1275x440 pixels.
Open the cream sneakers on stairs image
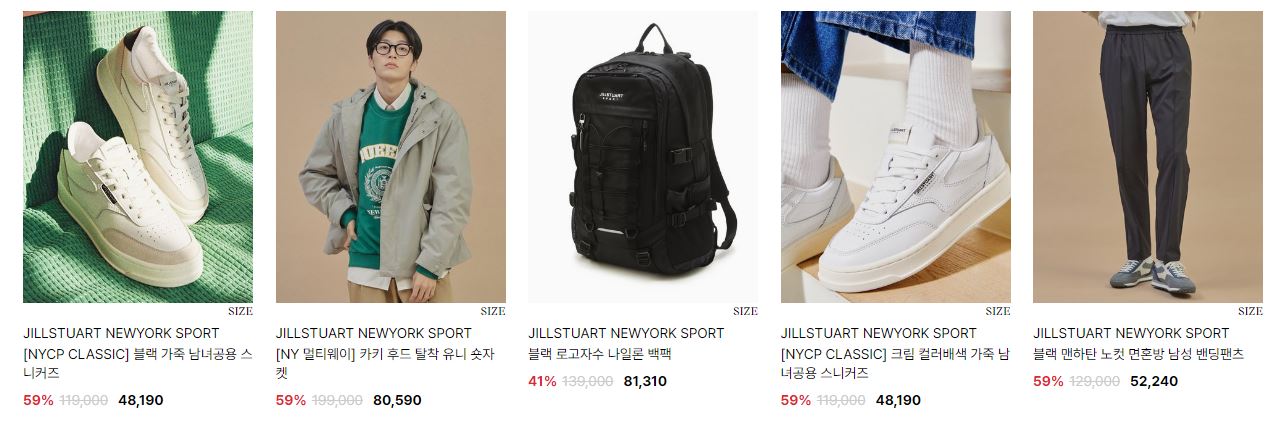click(896, 157)
